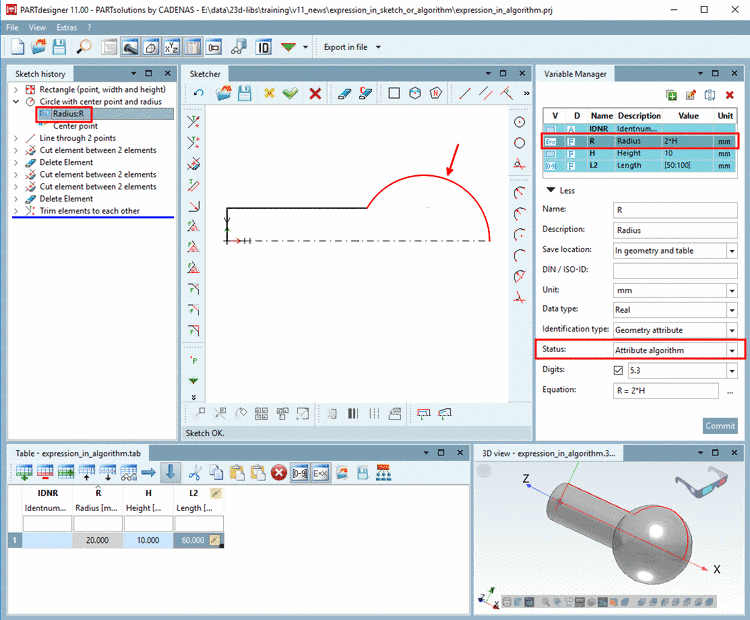Click the New file icon in main toolbar
This screenshot has width=750, height=620.
[18, 47]
